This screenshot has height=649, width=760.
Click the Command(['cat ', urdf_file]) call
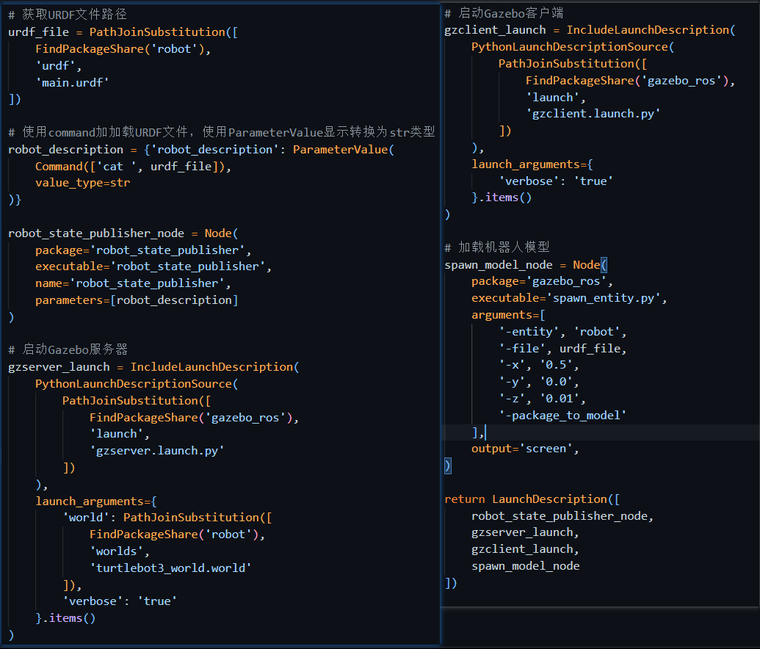(x=133, y=166)
